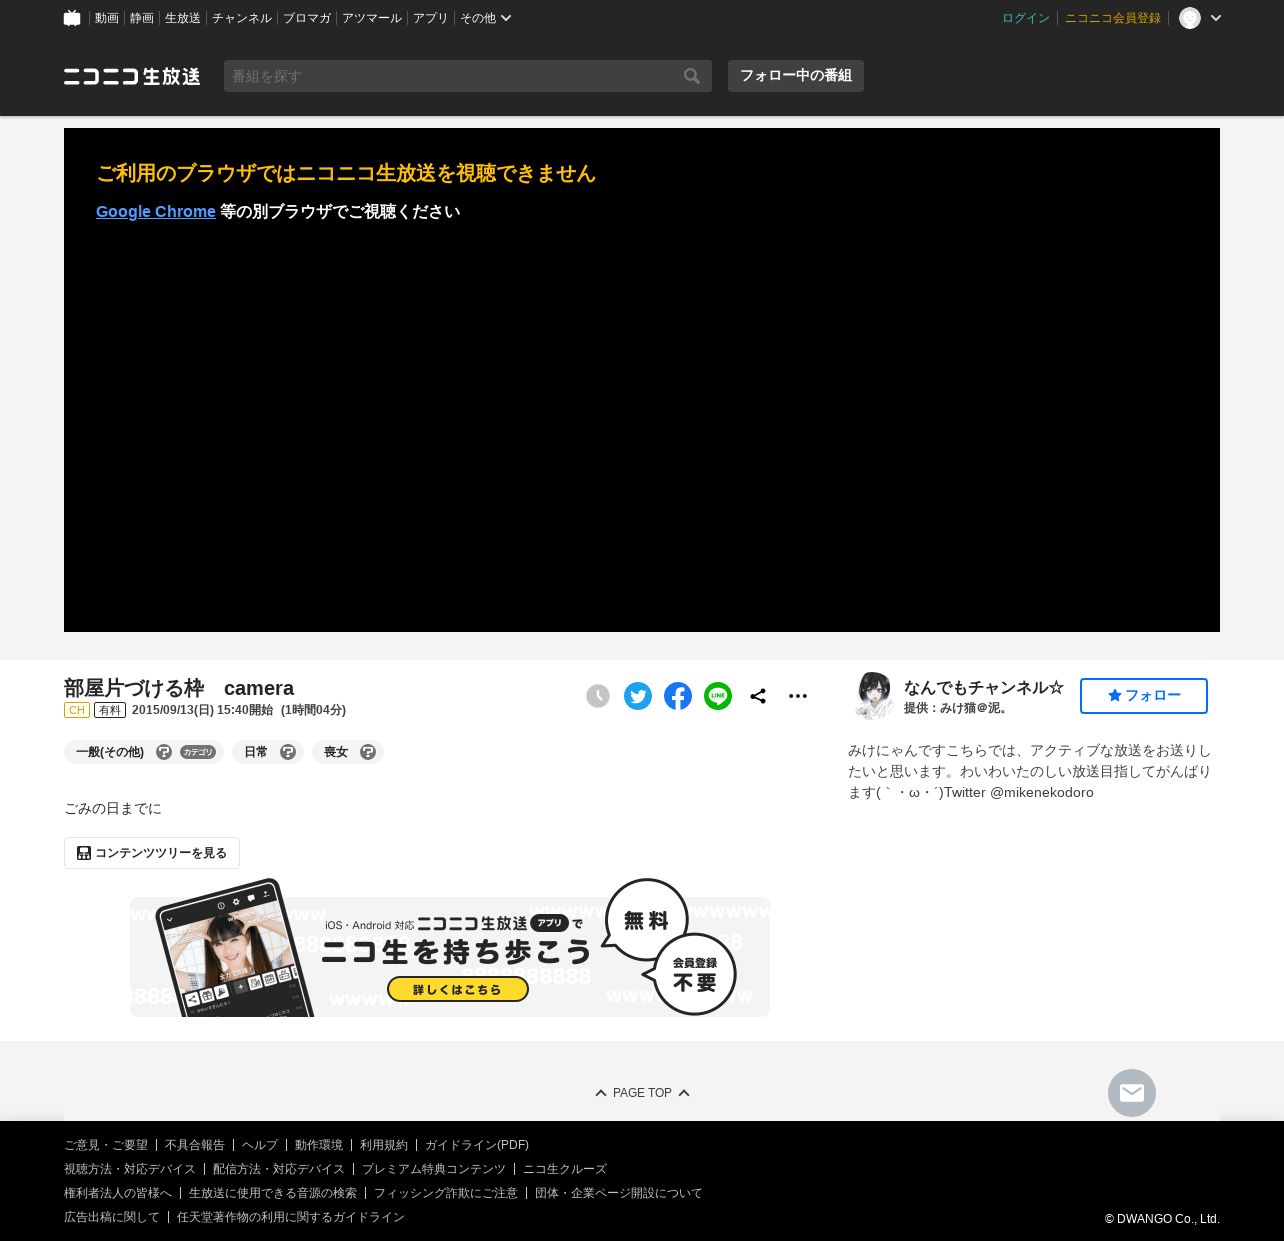Screen dimensions: 1284x1241
Task: Click the ごみの日までに description text
Action: [x=113, y=808]
